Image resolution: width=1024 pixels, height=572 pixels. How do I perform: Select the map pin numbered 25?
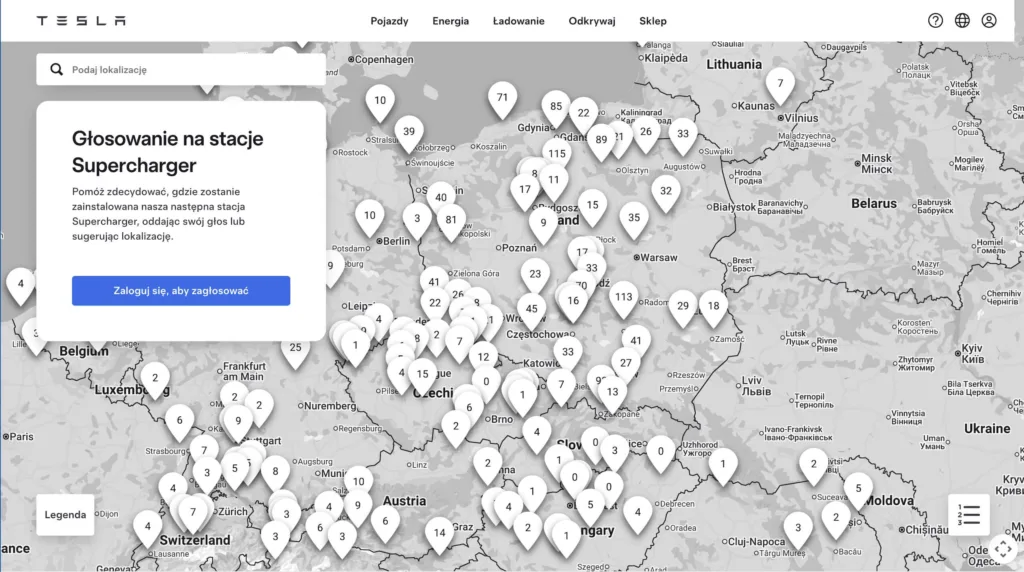tap(295, 351)
